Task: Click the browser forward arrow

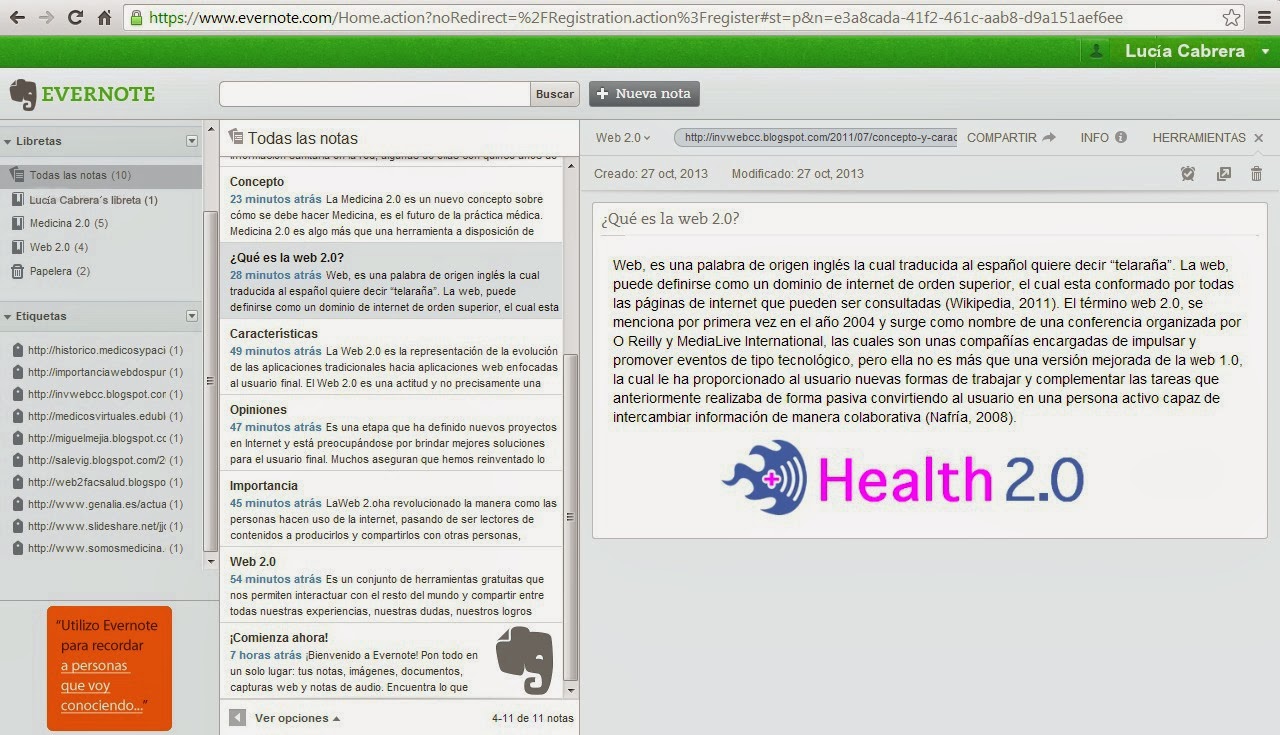Action: tap(45, 17)
